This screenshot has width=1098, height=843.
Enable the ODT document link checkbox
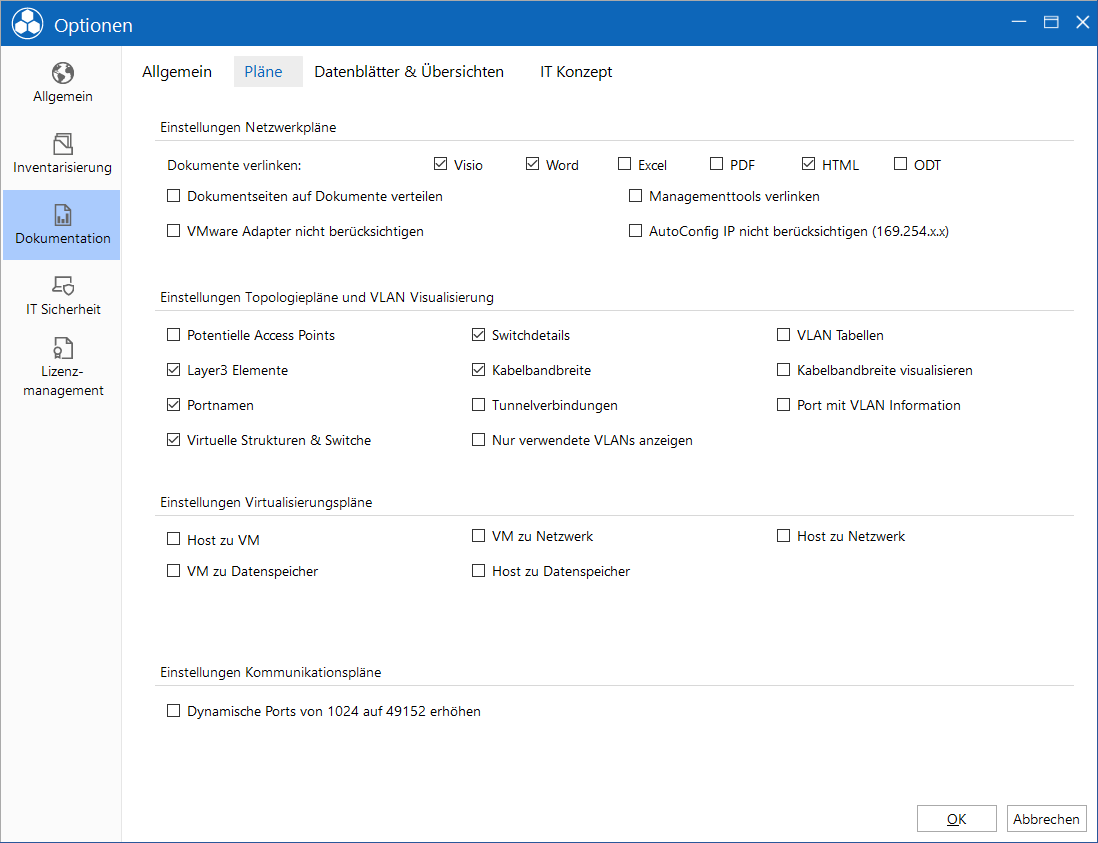tap(901, 164)
